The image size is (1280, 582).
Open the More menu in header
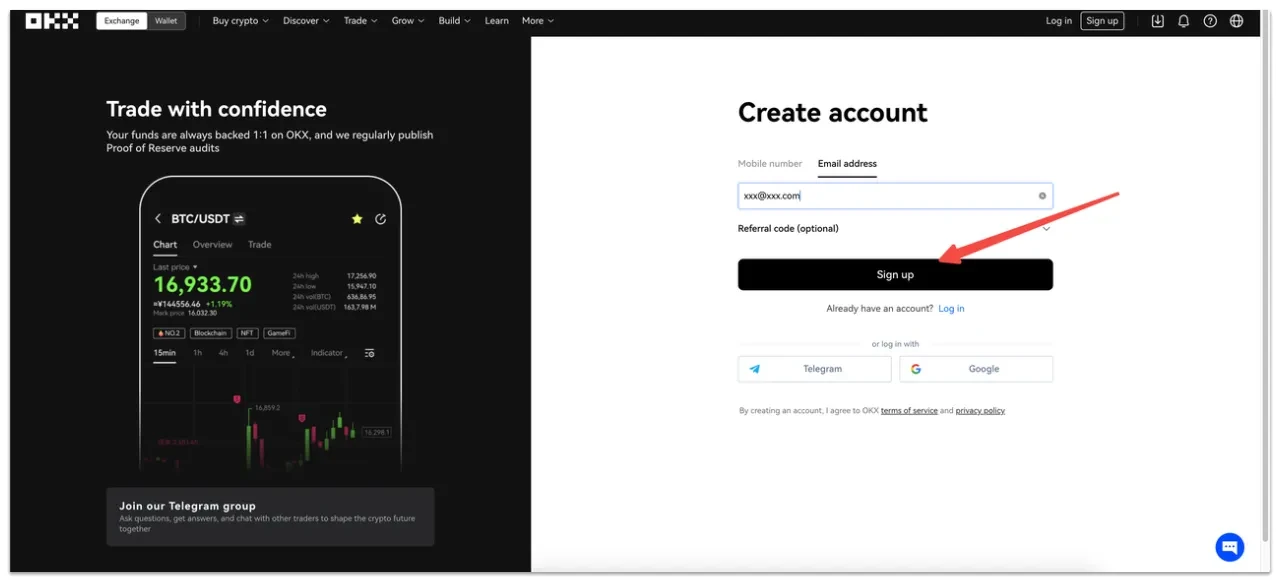[x=537, y=21]
